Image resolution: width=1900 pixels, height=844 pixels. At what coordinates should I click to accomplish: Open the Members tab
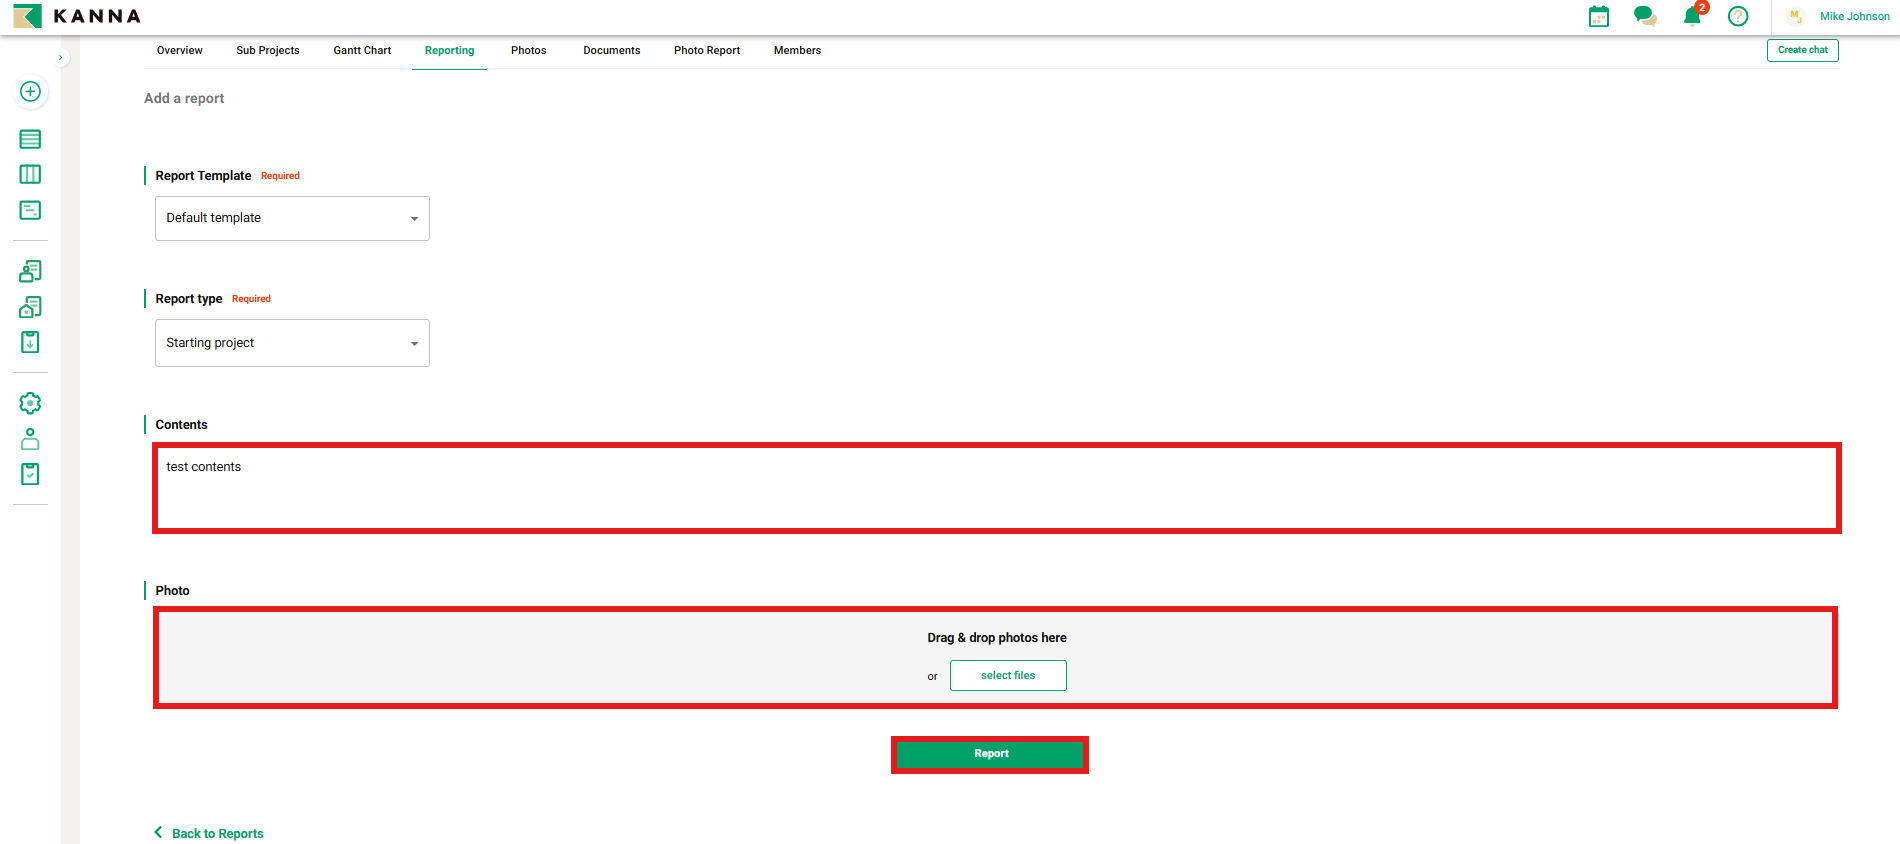(x=797, y=51)
